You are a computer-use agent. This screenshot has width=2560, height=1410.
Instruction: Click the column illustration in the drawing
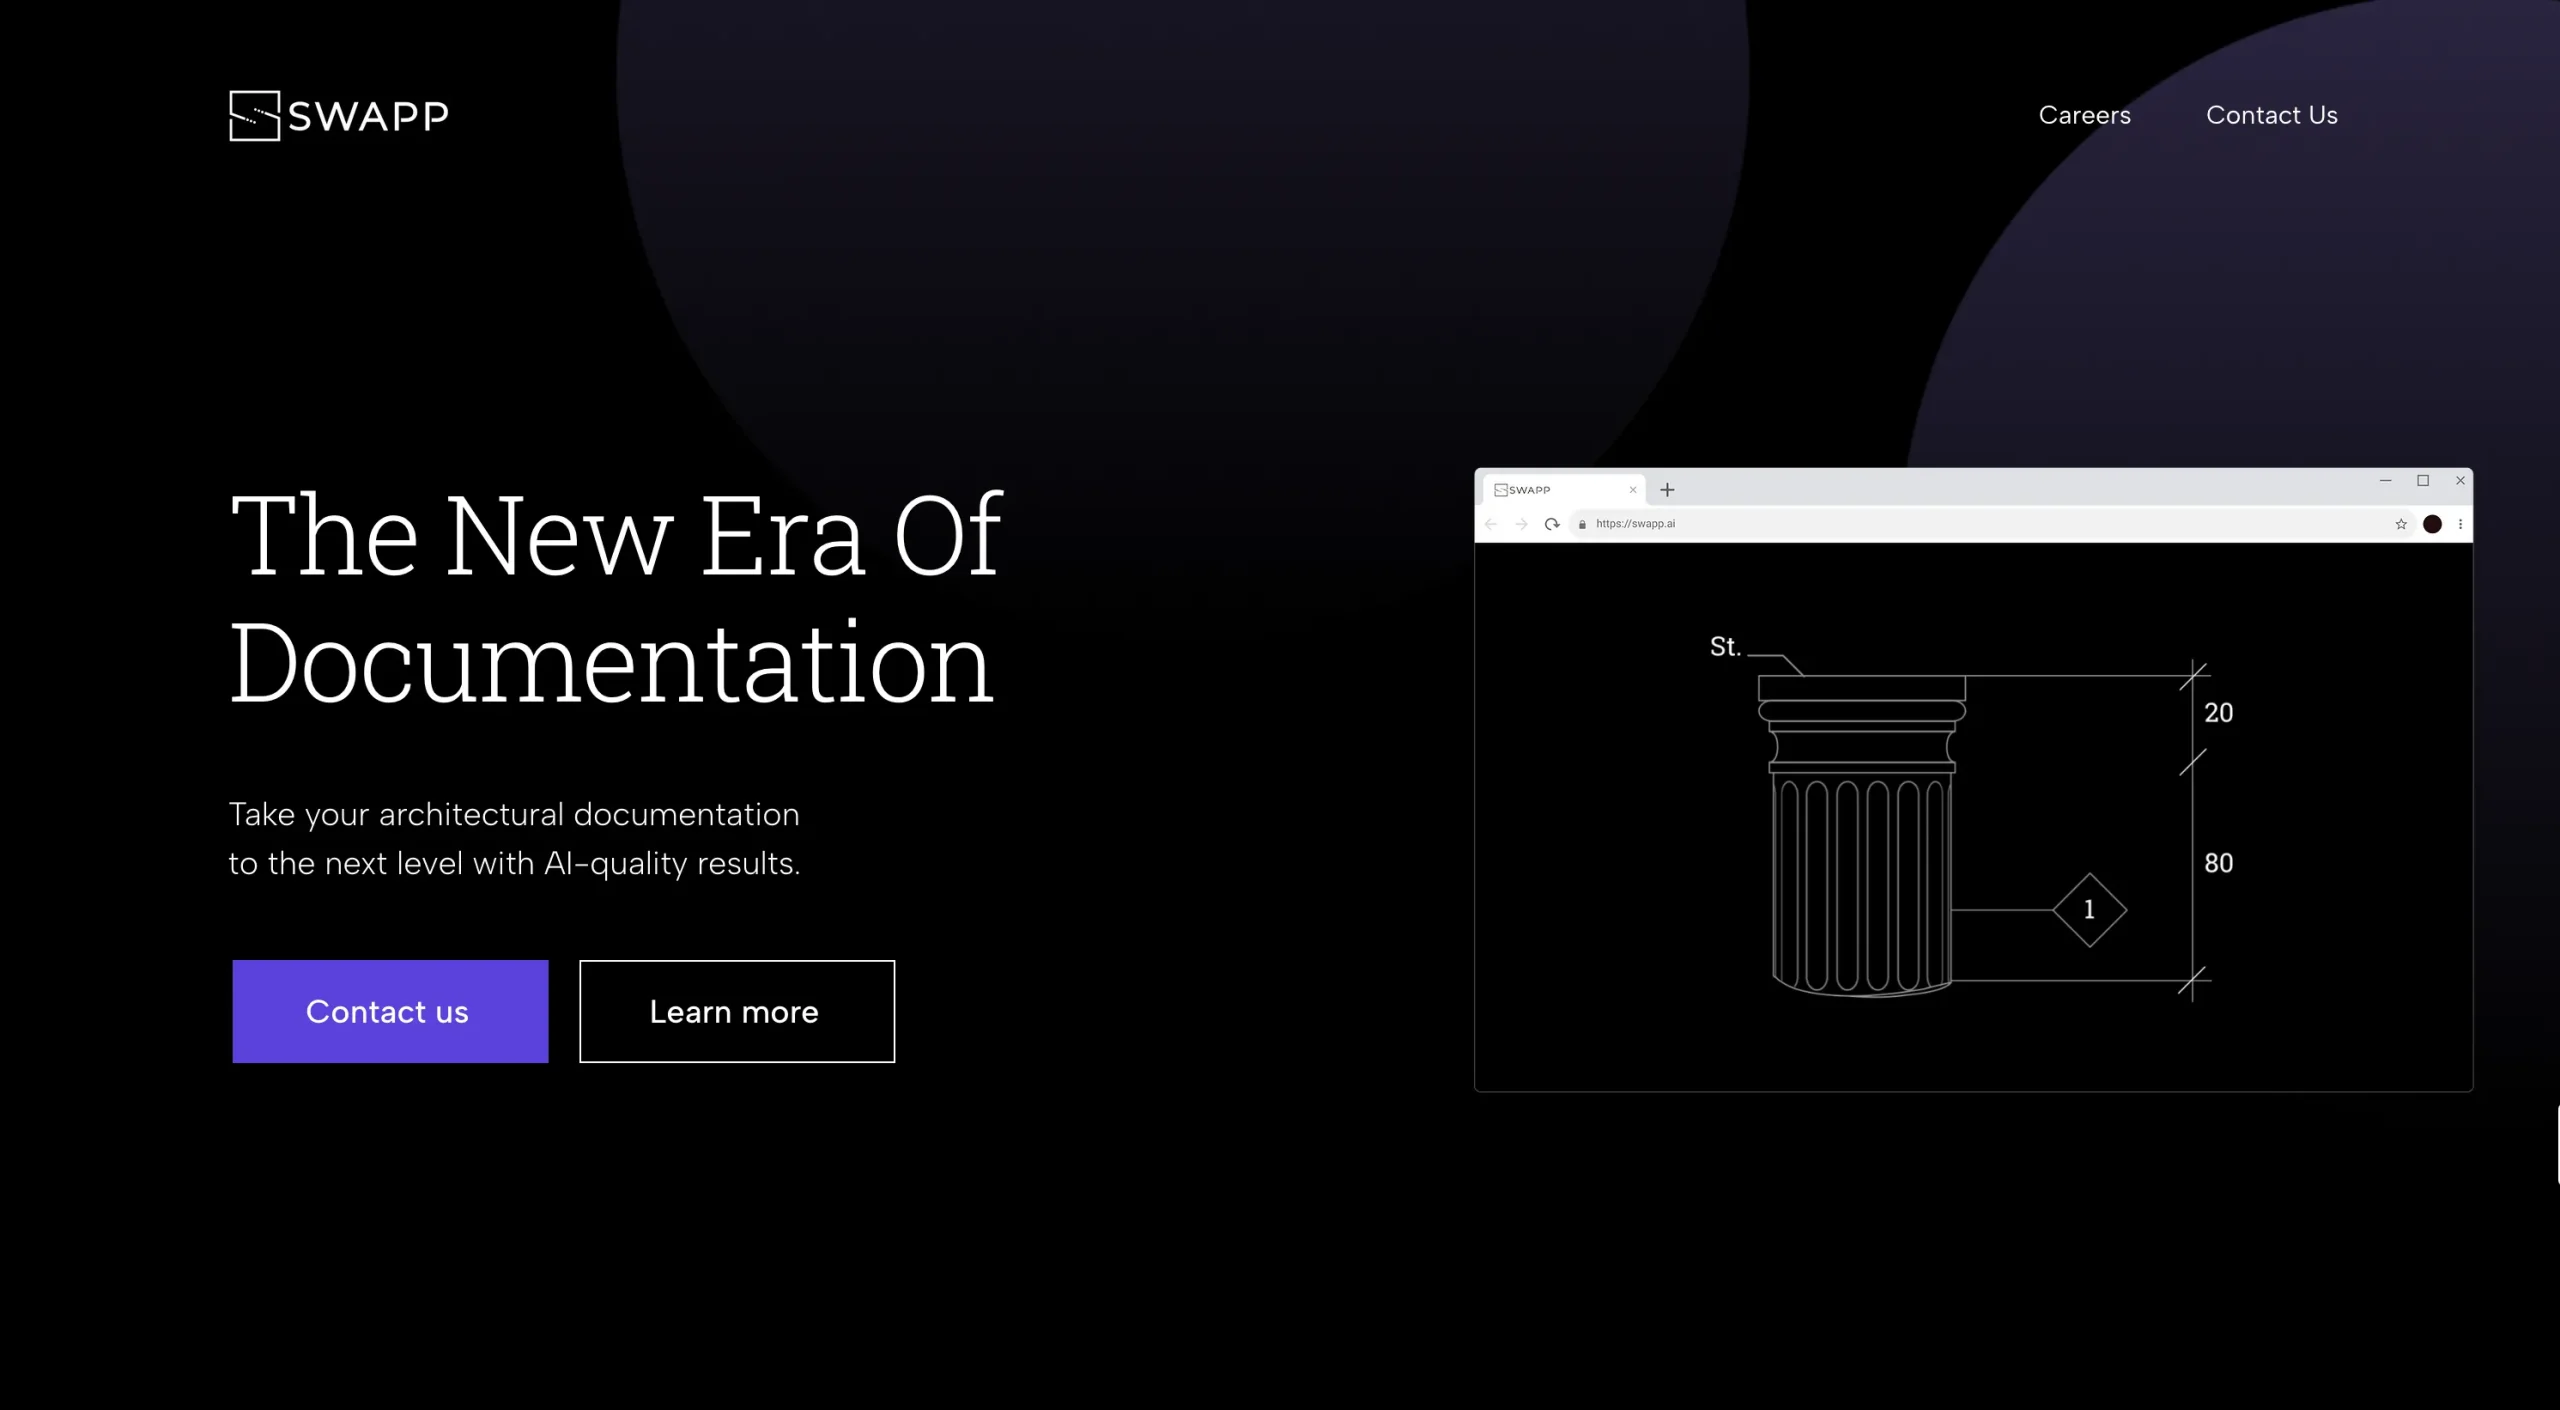pyautogui.click(x=1861, y=836)
